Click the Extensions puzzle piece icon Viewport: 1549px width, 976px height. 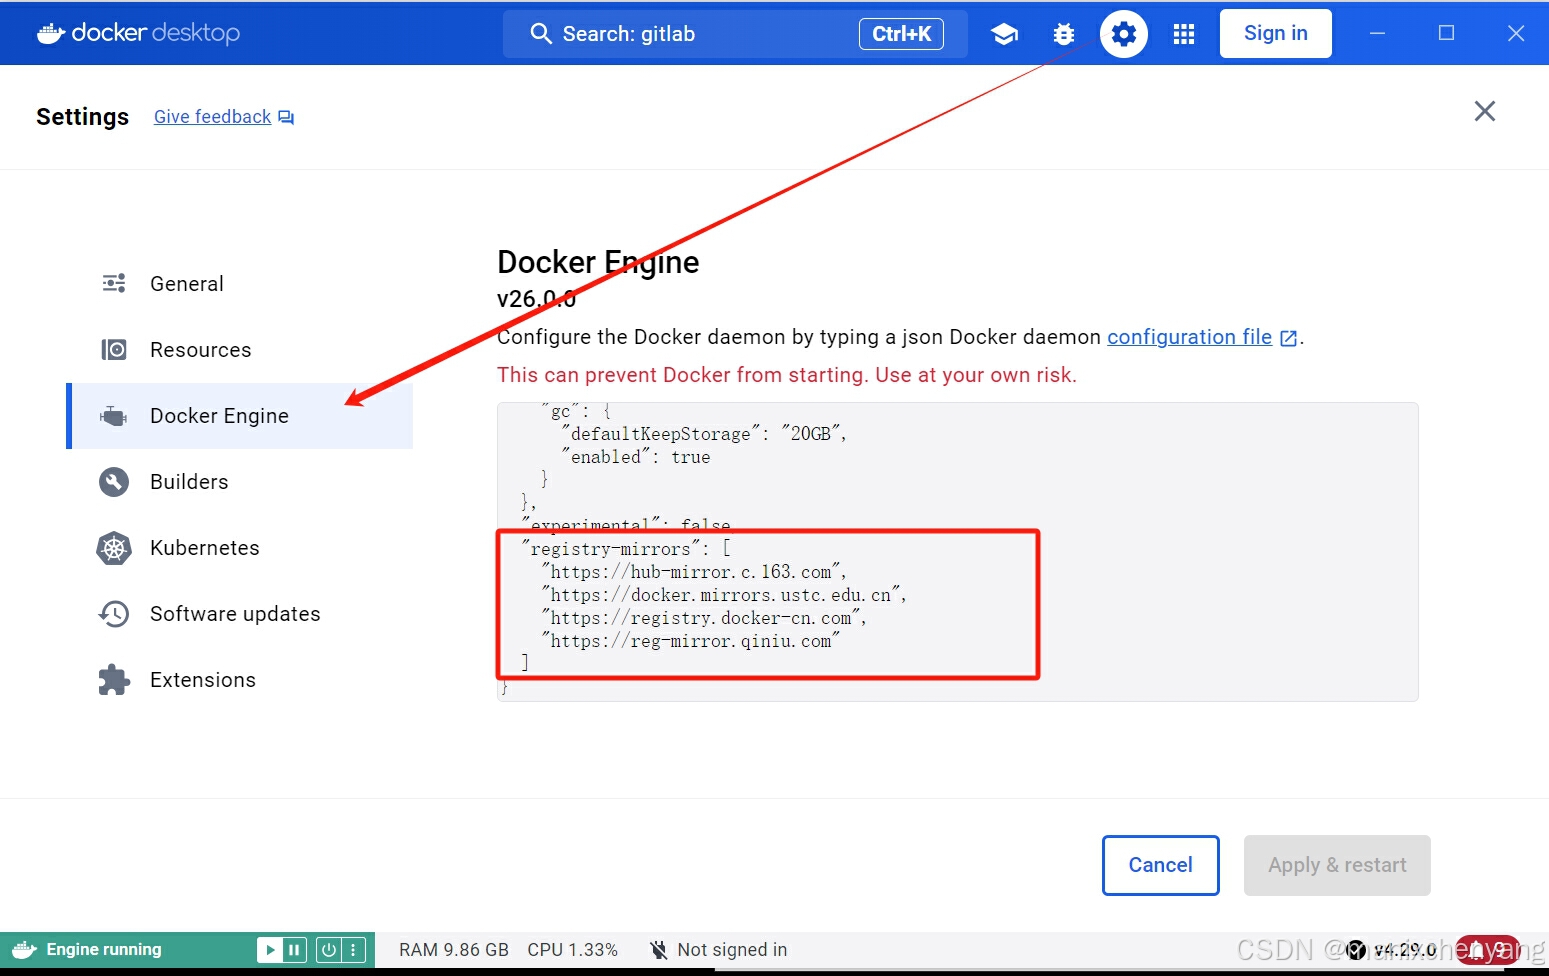114,680
